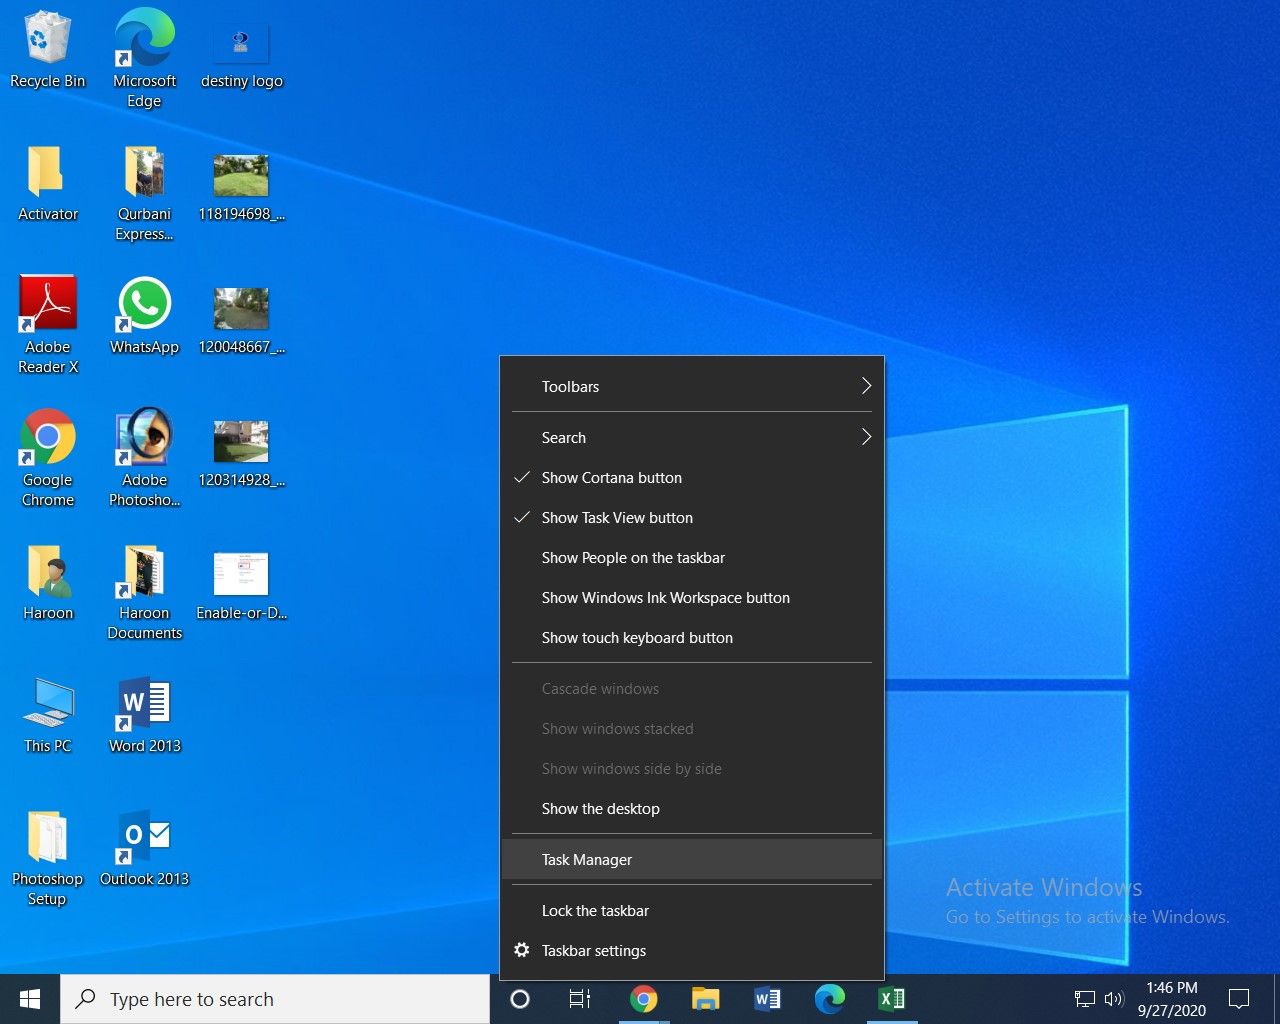
Task: Uncheck Show Task View button
Action: point(692,518)
